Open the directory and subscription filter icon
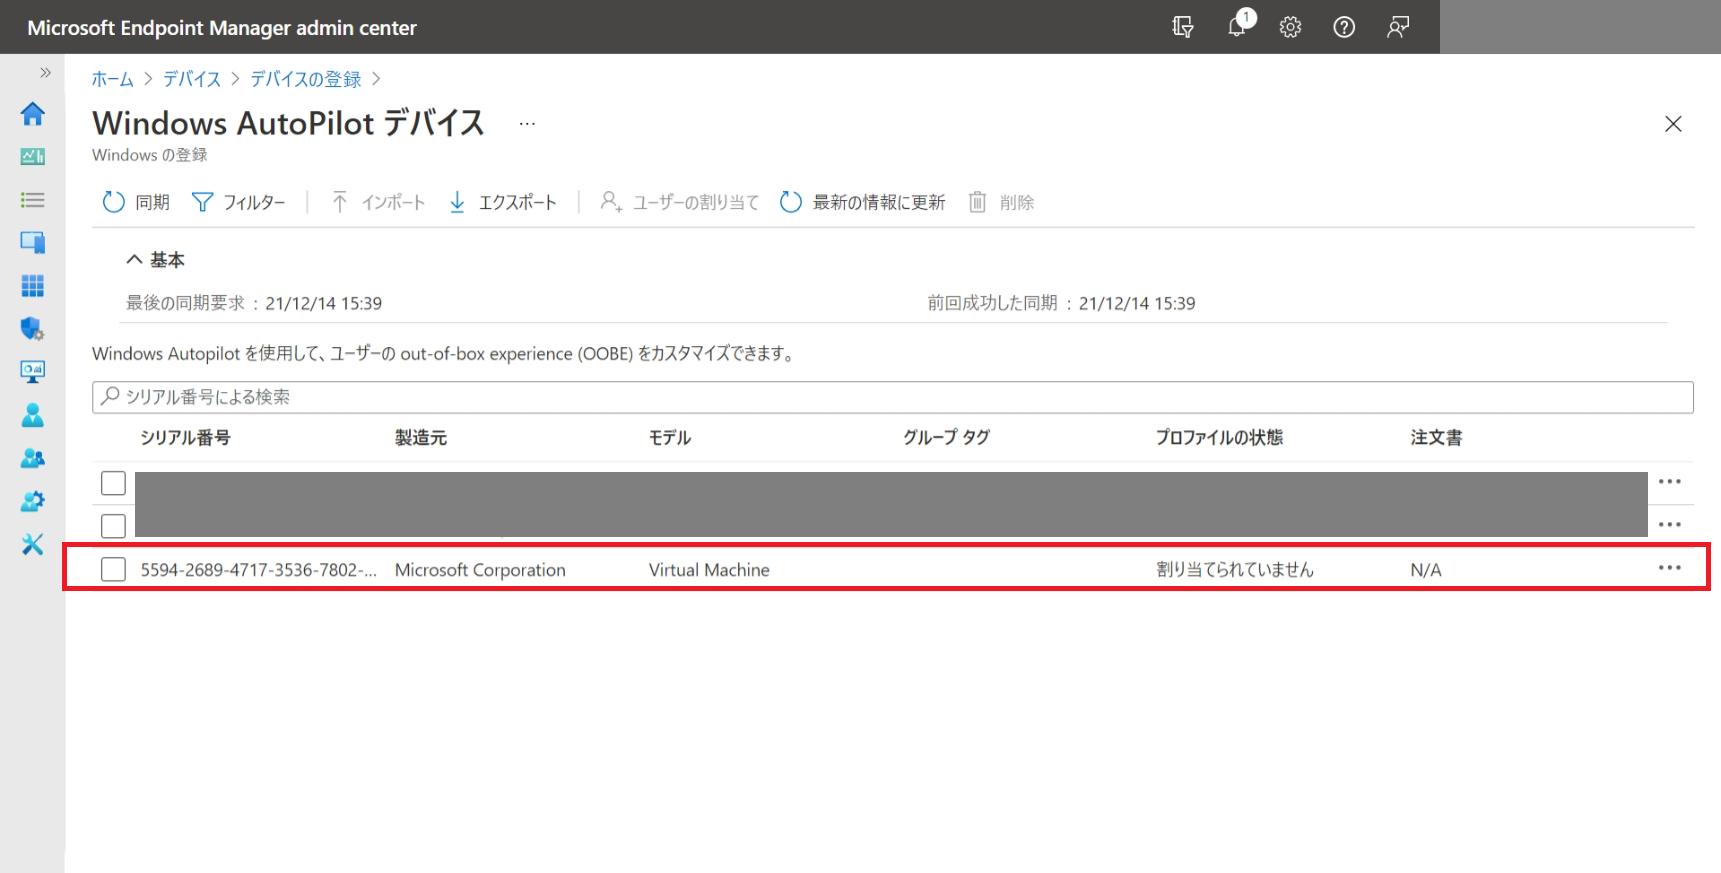The image size is (1721, 873). pos(1183,27)
